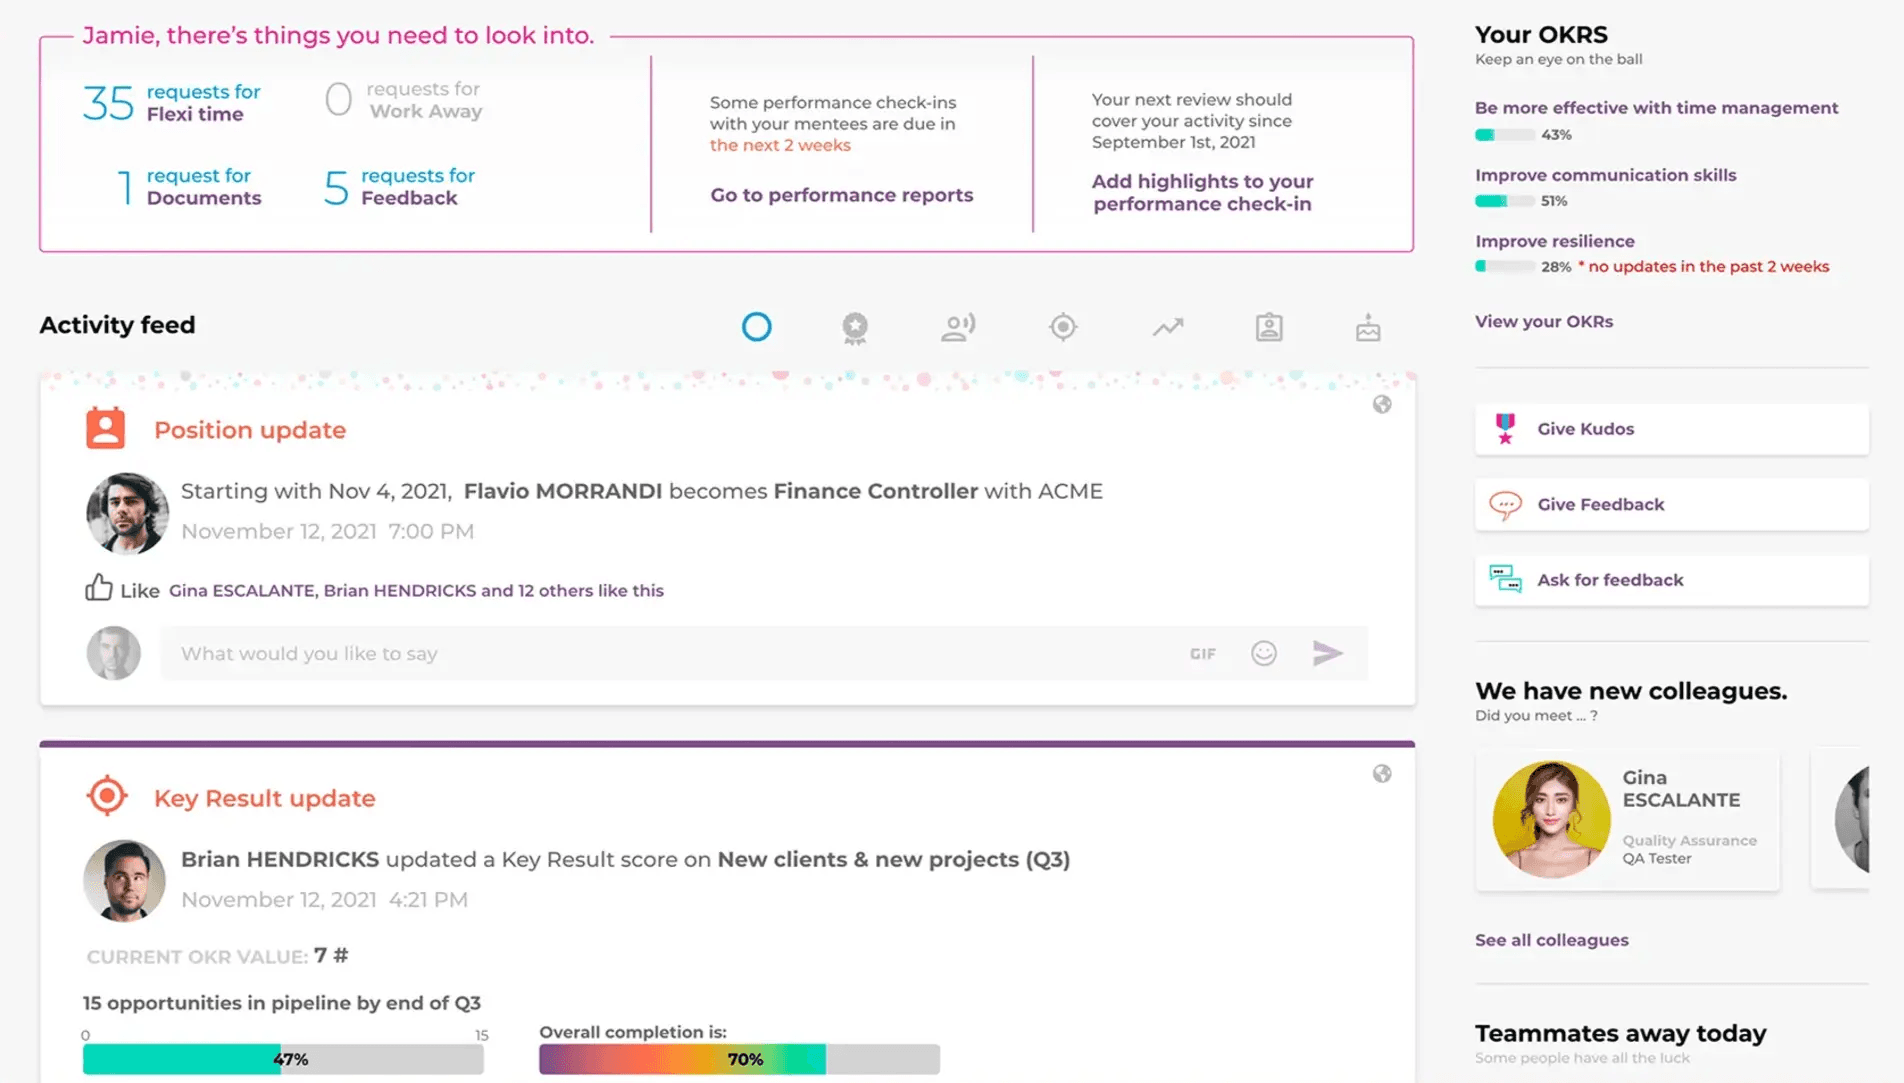This screenshot has height=1083, width=1904.
Task: Click globe visibility icon on Key Result update
Action: tap(1381, 774)
